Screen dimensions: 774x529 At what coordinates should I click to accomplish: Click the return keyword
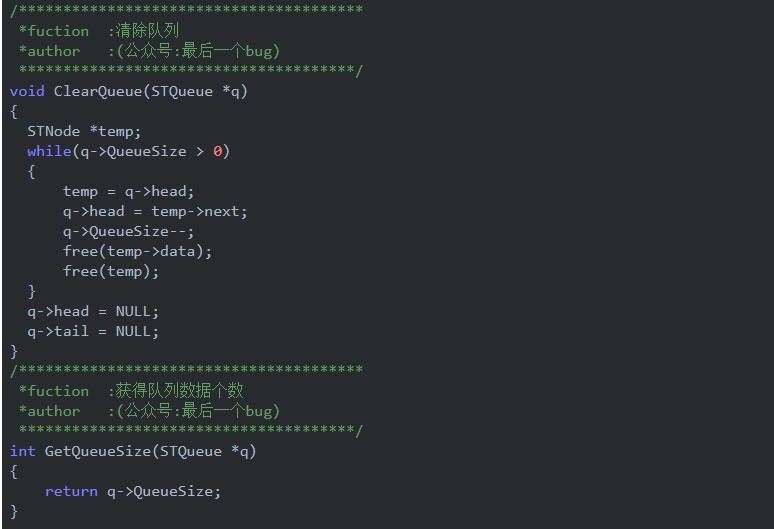(x=71, y=491)
